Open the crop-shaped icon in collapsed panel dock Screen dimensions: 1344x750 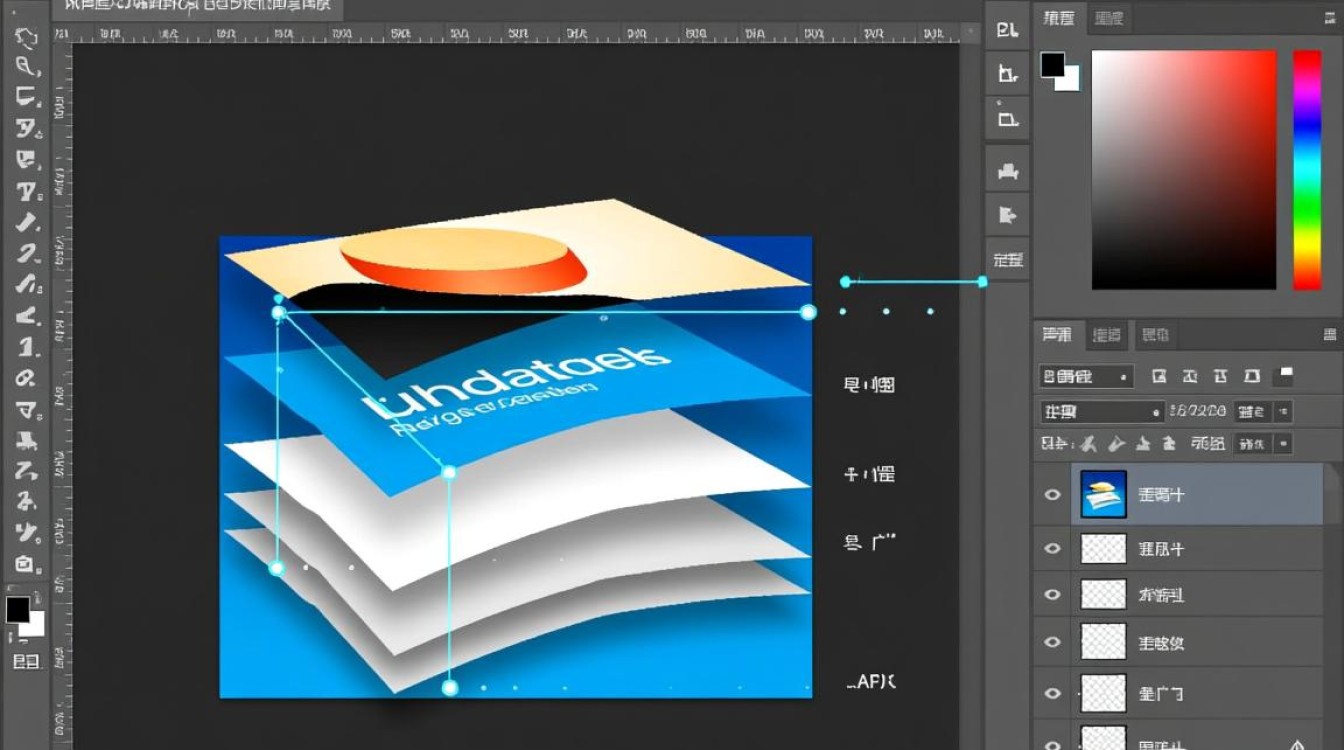click(1007, 73)
